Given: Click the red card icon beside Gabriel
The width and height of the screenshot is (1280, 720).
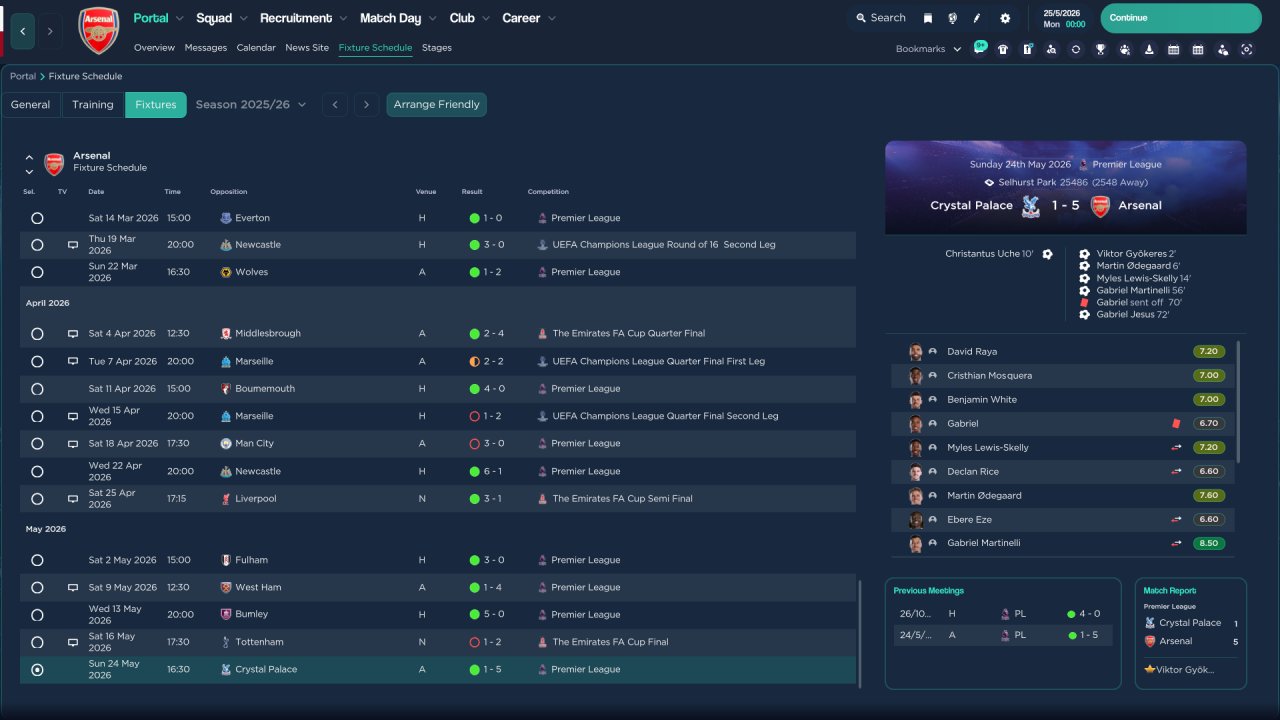Looking at the screenshot, I should [x=1176, y=424].
